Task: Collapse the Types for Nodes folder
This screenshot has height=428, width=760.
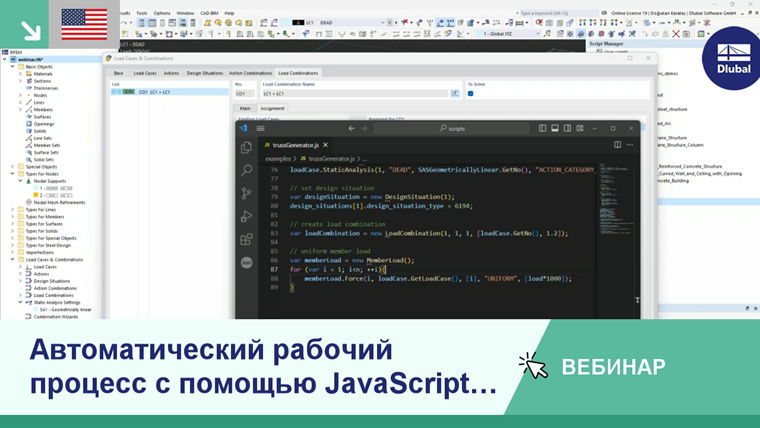Action: pyautogui.click(x=13, y=174)
